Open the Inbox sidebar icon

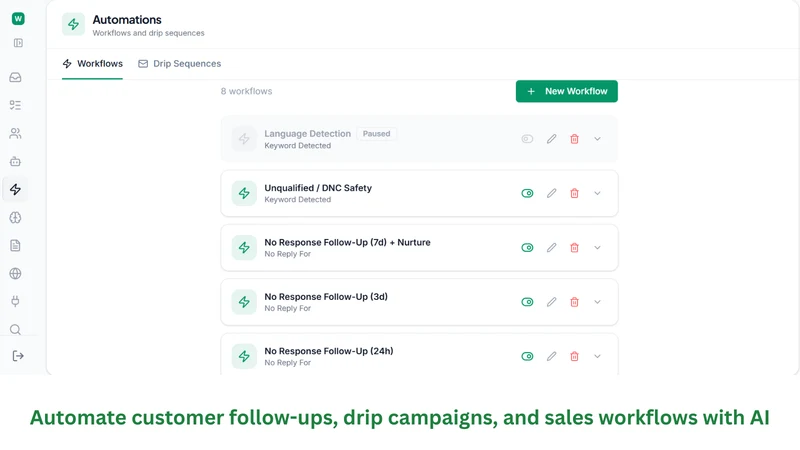(x=15, y=78)
